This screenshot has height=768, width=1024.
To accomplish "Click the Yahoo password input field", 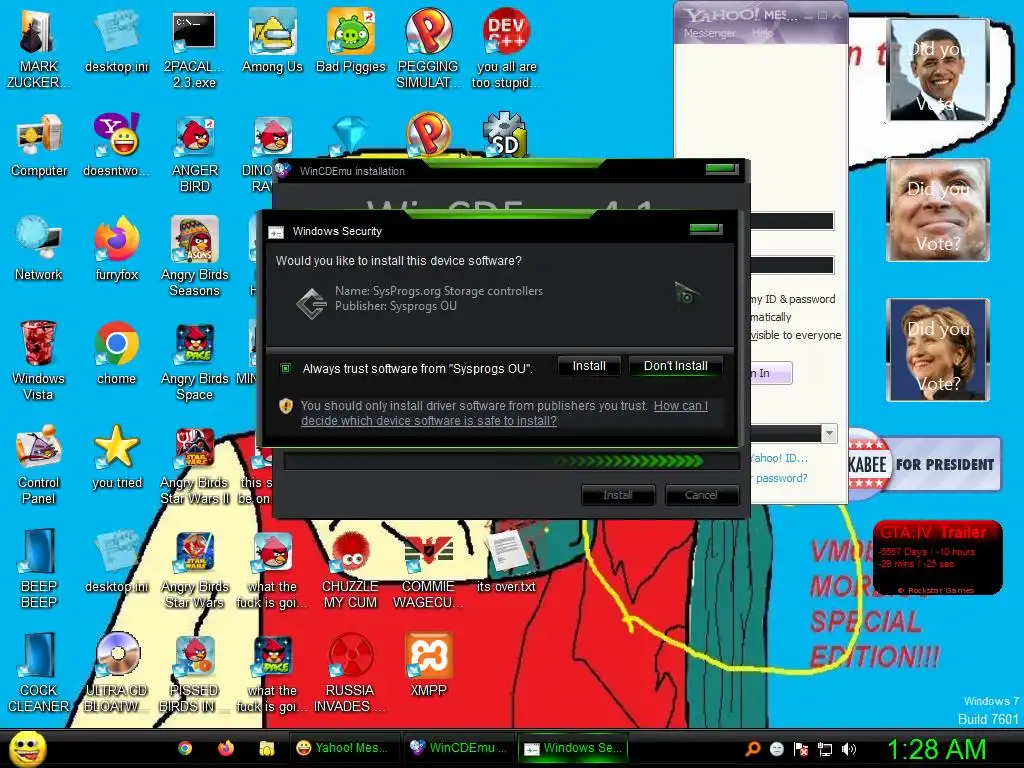I will (x=792, y=264).
